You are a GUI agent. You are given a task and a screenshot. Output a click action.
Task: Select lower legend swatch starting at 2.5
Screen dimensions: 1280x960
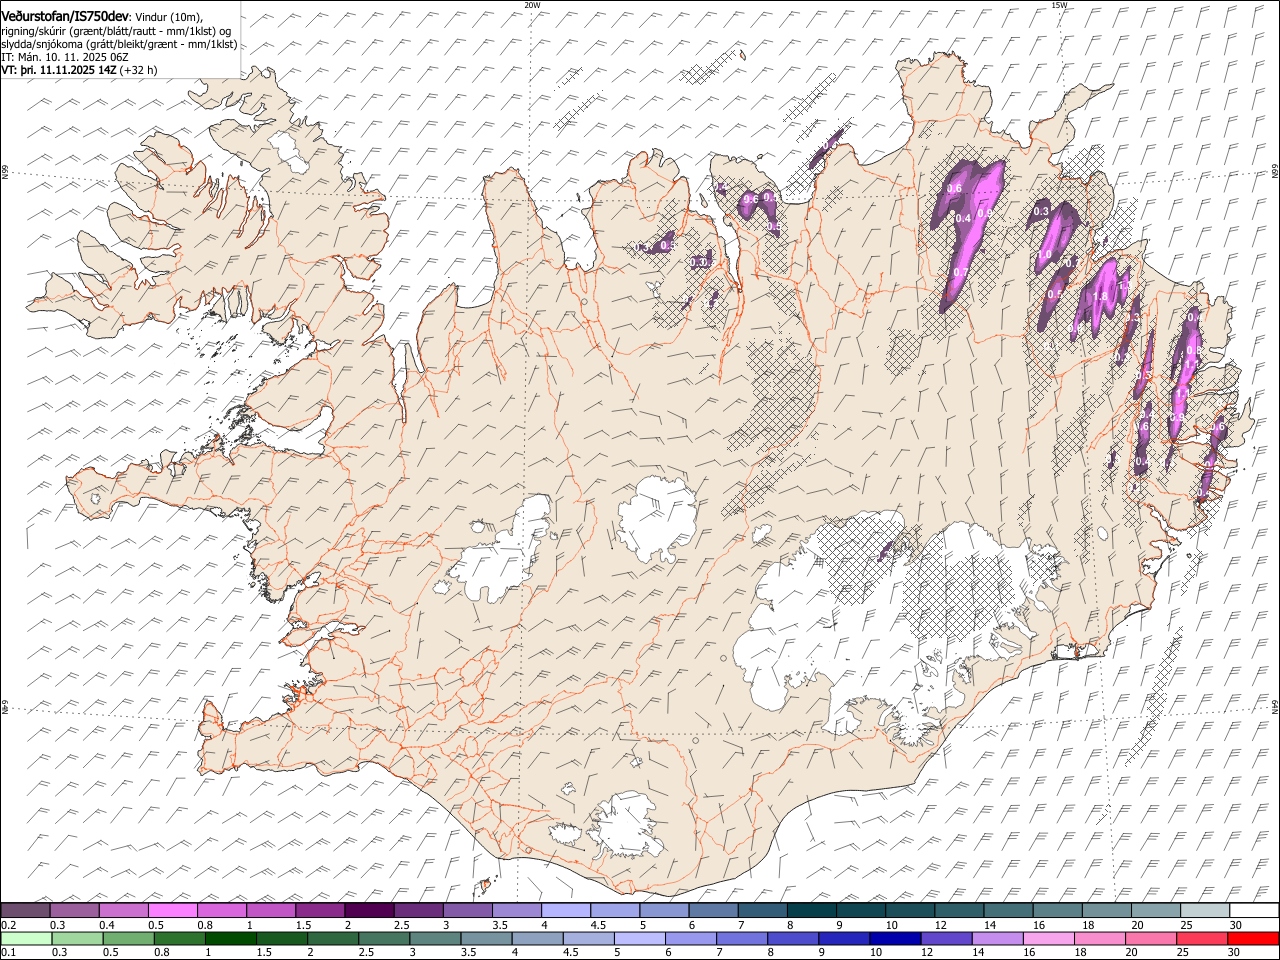click(383, 939)
